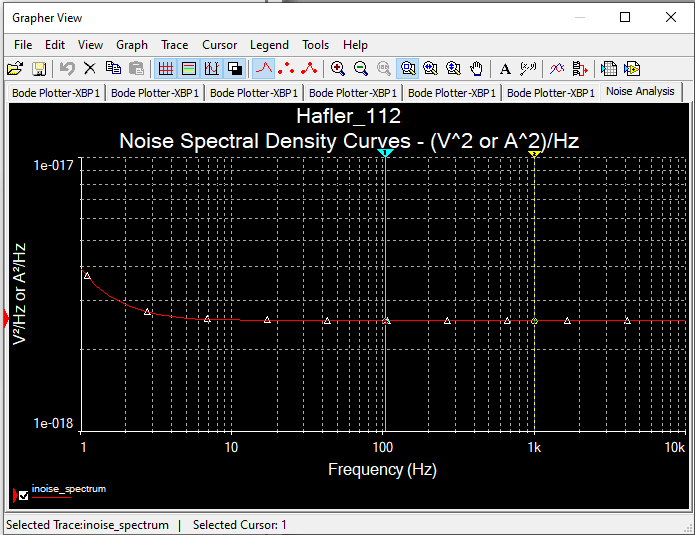This screenshot has width=695, height=535.
Task: Open the File menu
Action: pyautogui.click(x=23, y=45)
